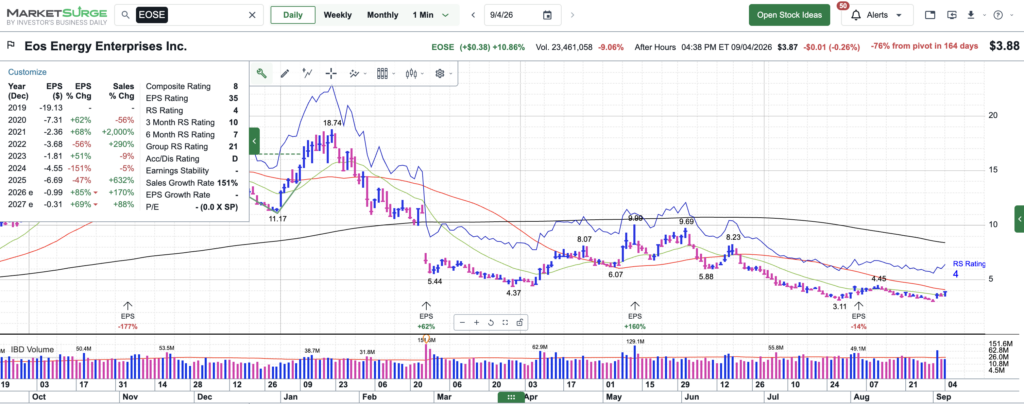Image resolution: width=1024 pixels, height=404 pixels.
Task: Open the candlestick chart style menu
Action: tap(414, 74)
